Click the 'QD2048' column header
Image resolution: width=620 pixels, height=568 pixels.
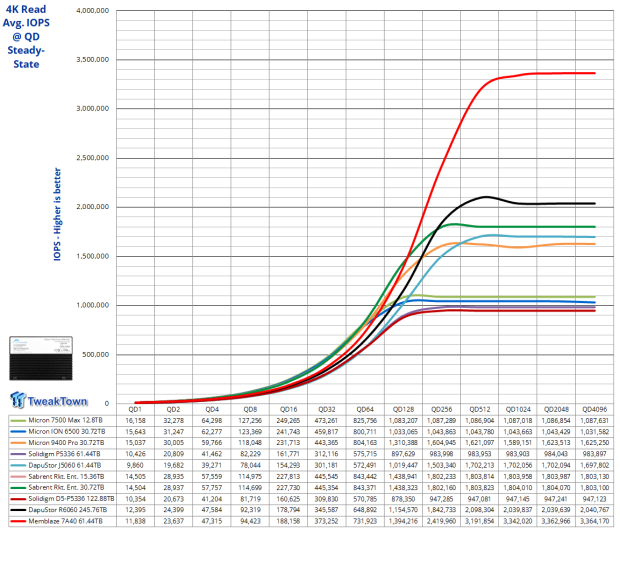(556, 409)
